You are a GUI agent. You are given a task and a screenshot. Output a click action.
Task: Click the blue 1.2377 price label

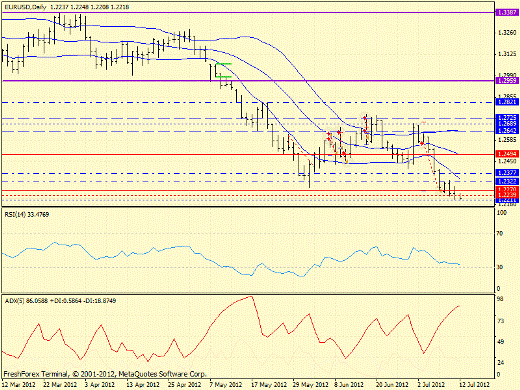pos(507,173)
